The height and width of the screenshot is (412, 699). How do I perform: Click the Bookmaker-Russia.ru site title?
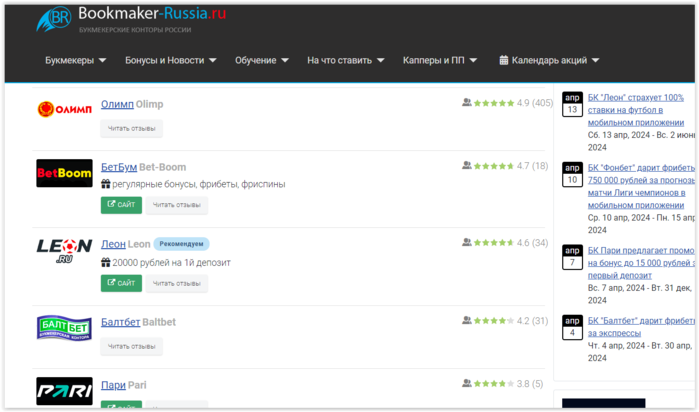[152, 13]
